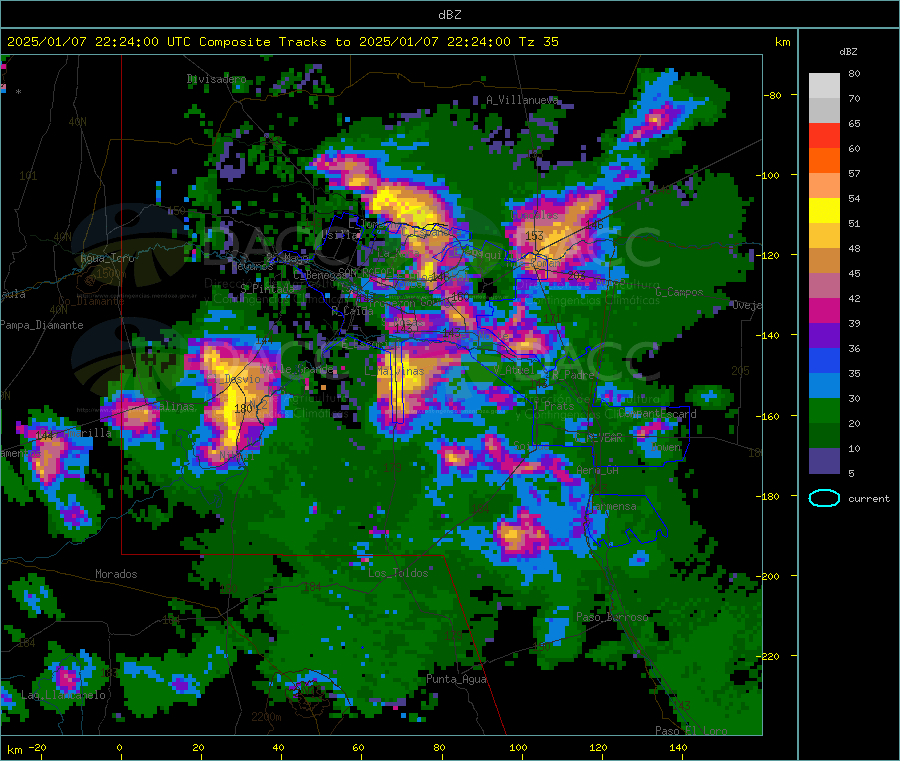Select the bright green 20–30 dBZ swatch

click(x=824, y=411)
